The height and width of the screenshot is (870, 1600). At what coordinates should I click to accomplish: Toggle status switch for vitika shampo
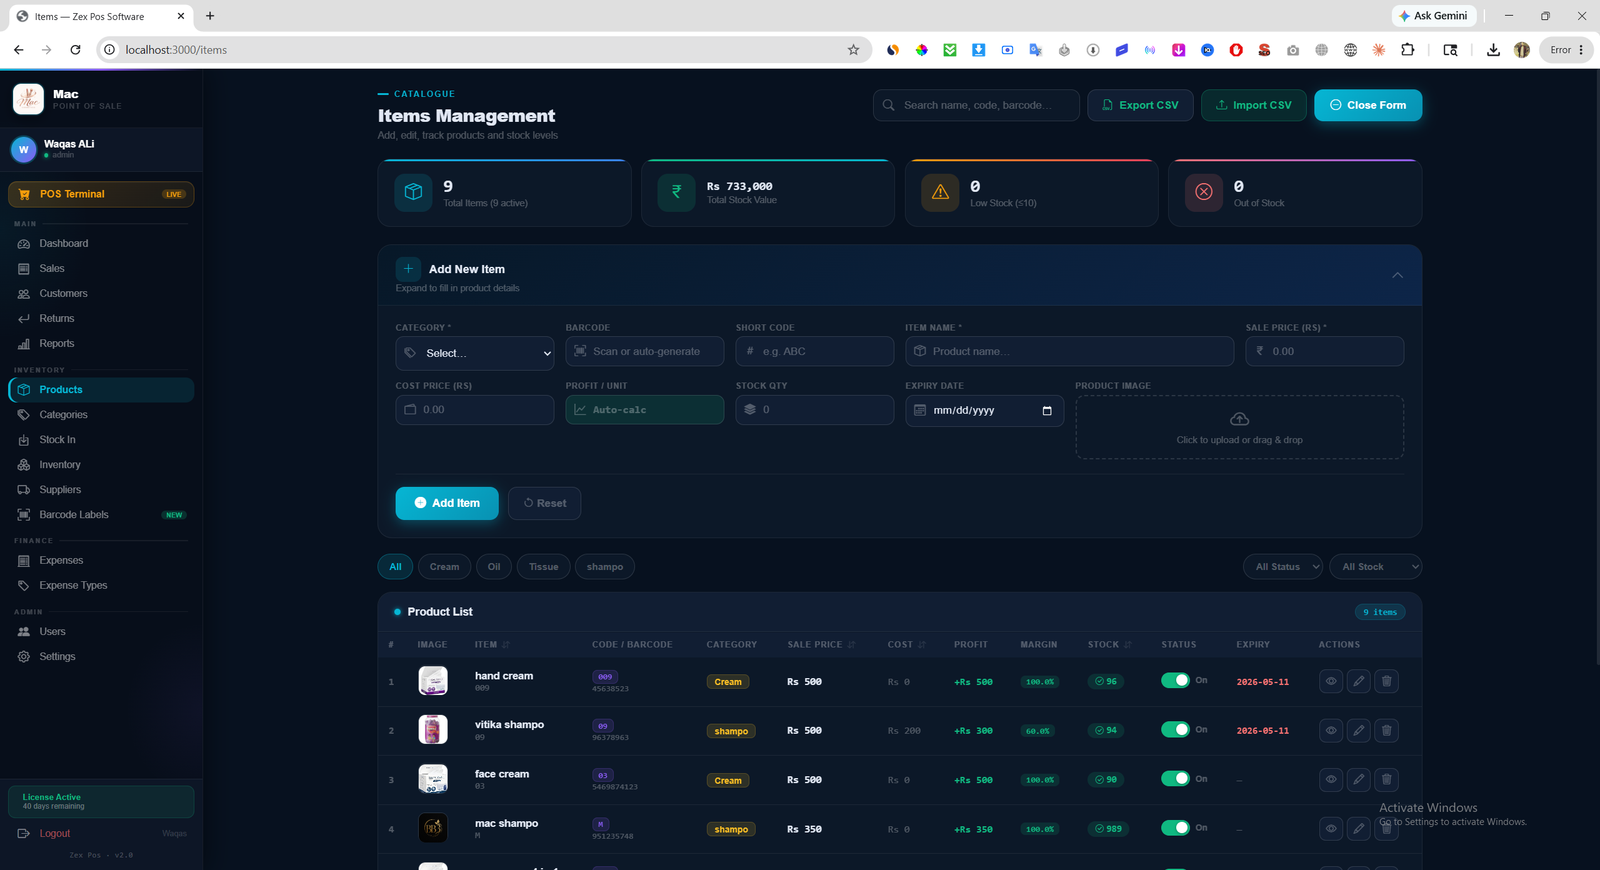(1175, 729)
